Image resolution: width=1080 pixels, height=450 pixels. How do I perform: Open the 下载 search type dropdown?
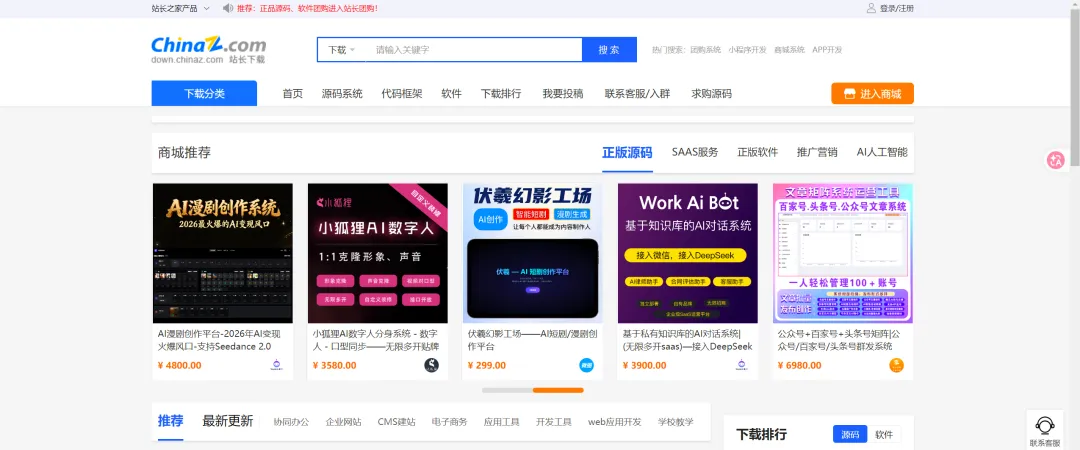[341, 50]
